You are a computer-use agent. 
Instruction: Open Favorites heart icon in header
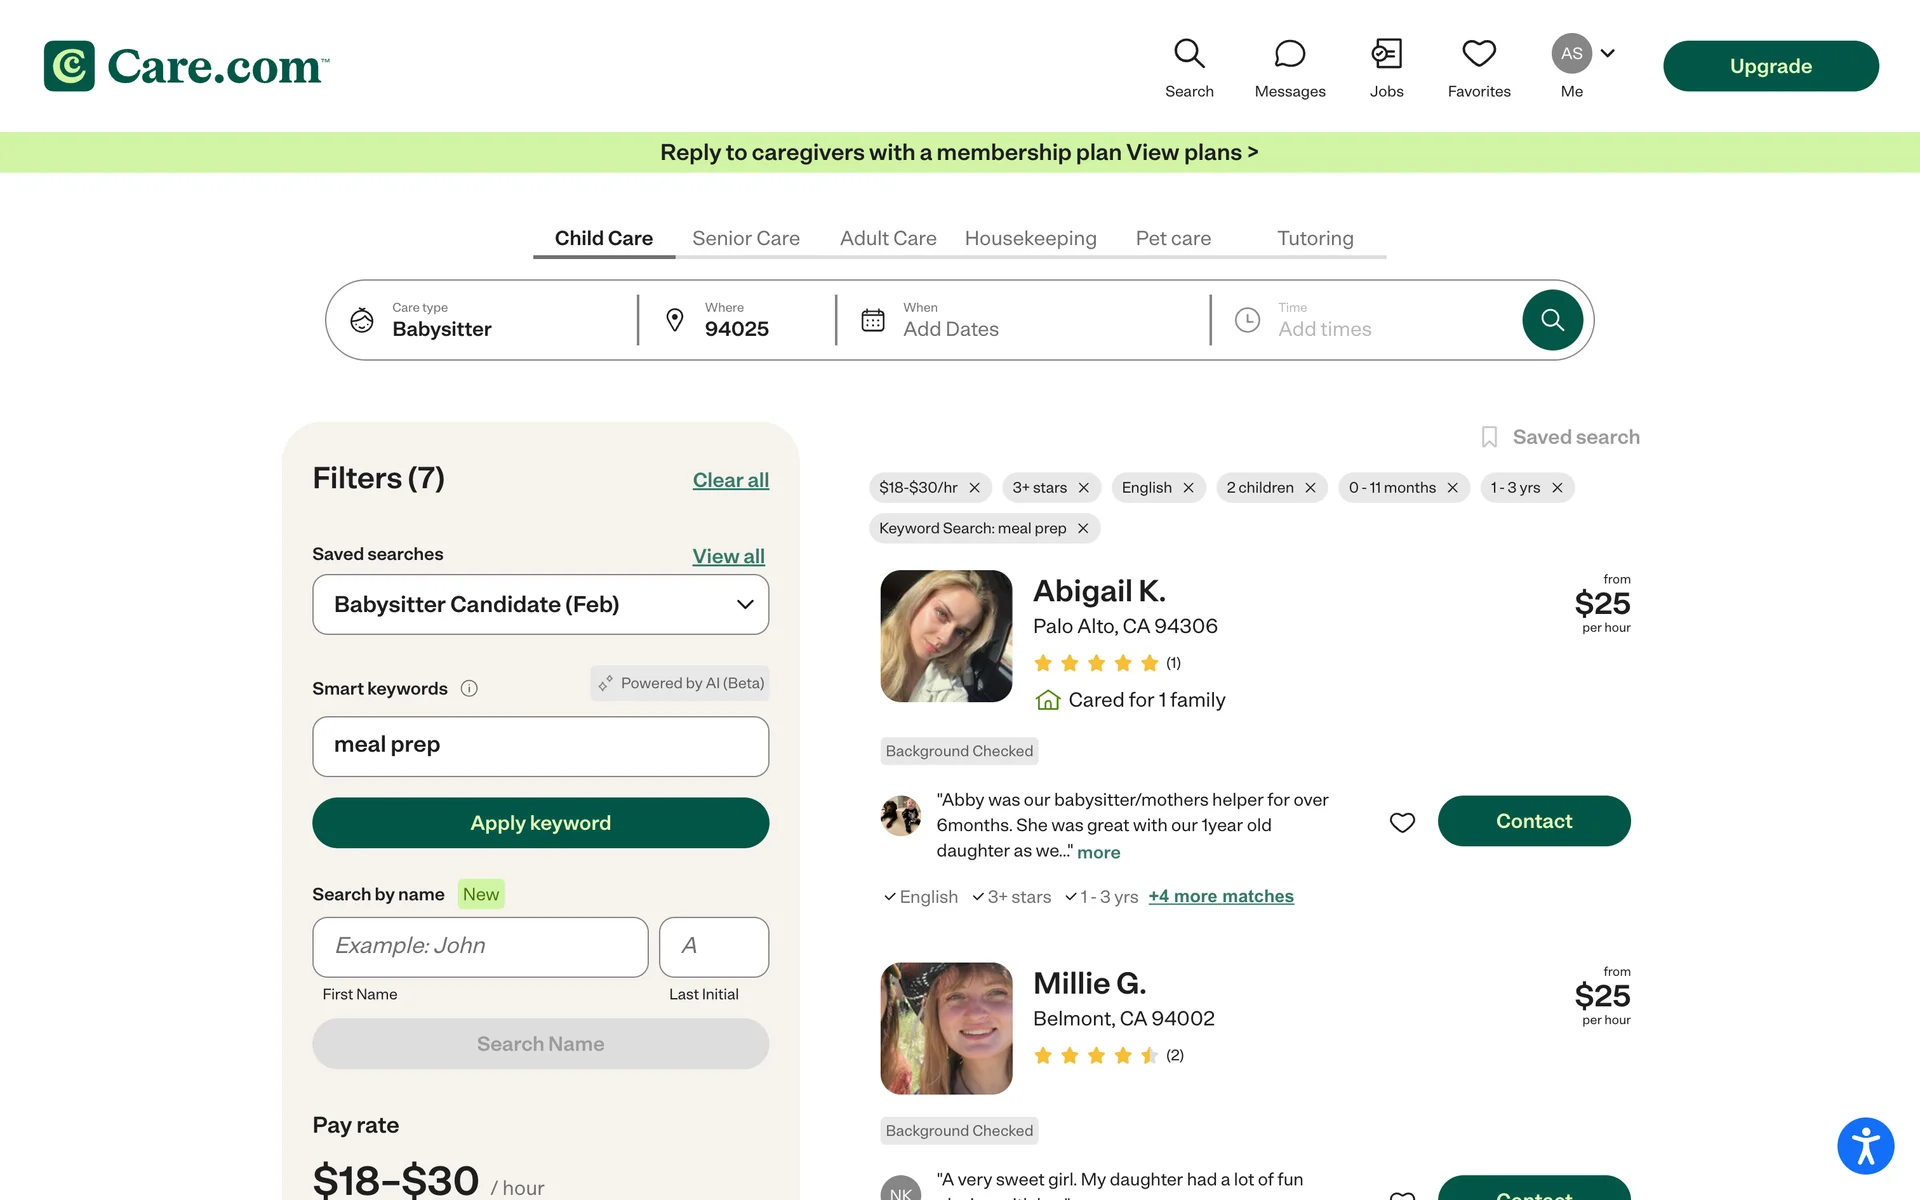pos(1478,55)
